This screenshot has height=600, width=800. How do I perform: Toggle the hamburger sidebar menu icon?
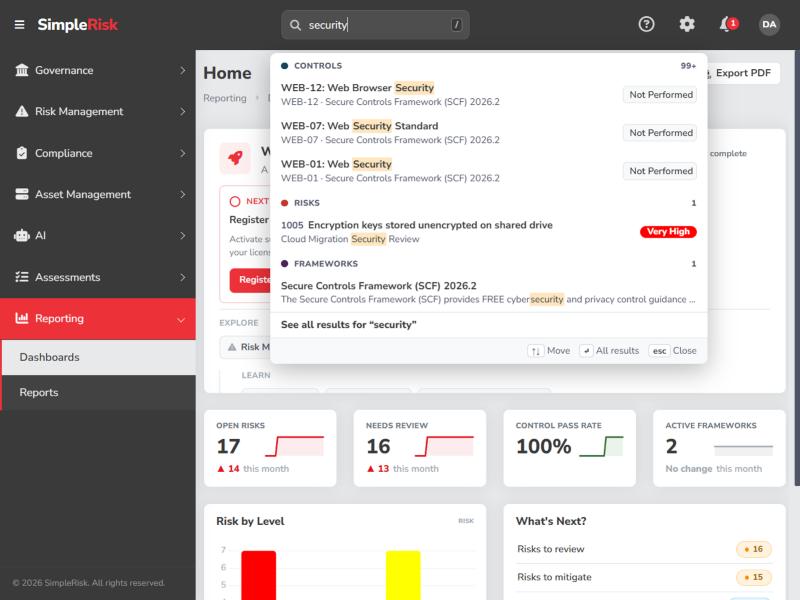19,24
